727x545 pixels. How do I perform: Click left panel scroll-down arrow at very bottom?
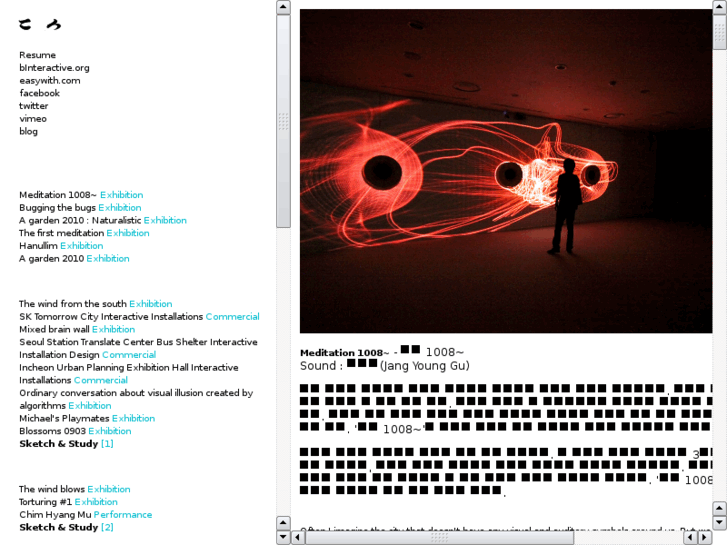coord(283,538)
